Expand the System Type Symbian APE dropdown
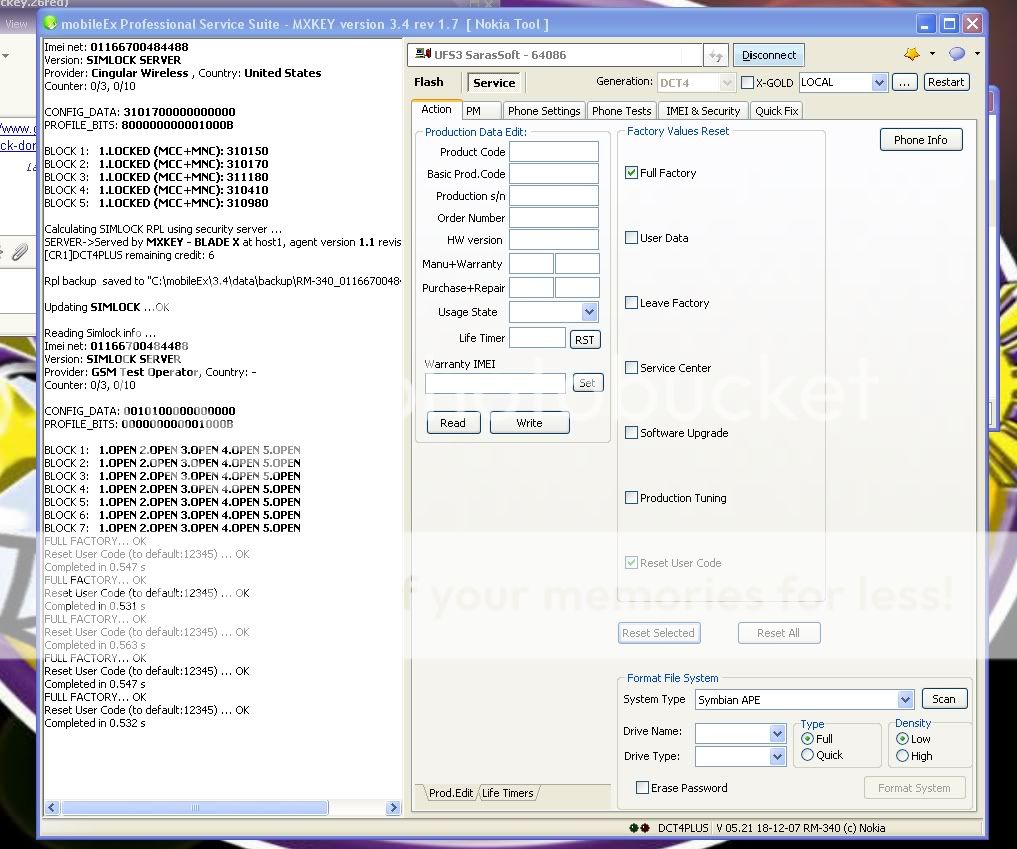This screenshot has width=1017, height=849. point(905,700)
